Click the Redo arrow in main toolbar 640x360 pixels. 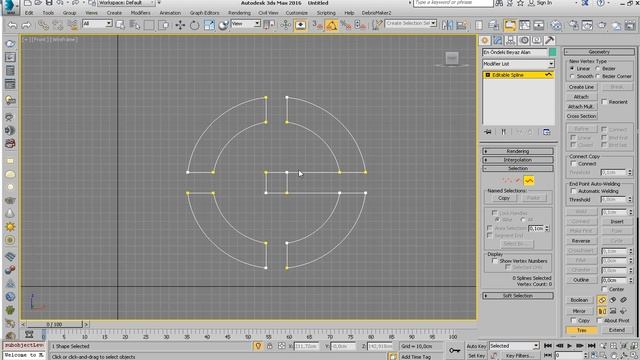click(26, 25)
